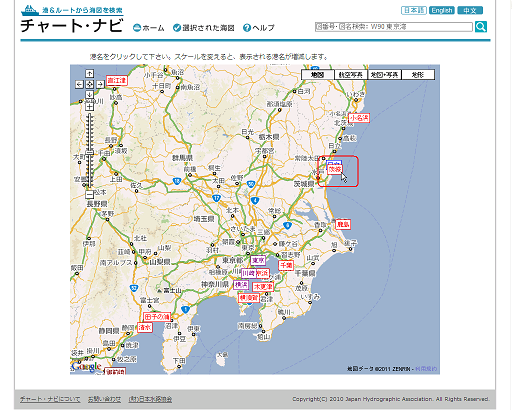Go to ホーム in the header navigation

149,28
